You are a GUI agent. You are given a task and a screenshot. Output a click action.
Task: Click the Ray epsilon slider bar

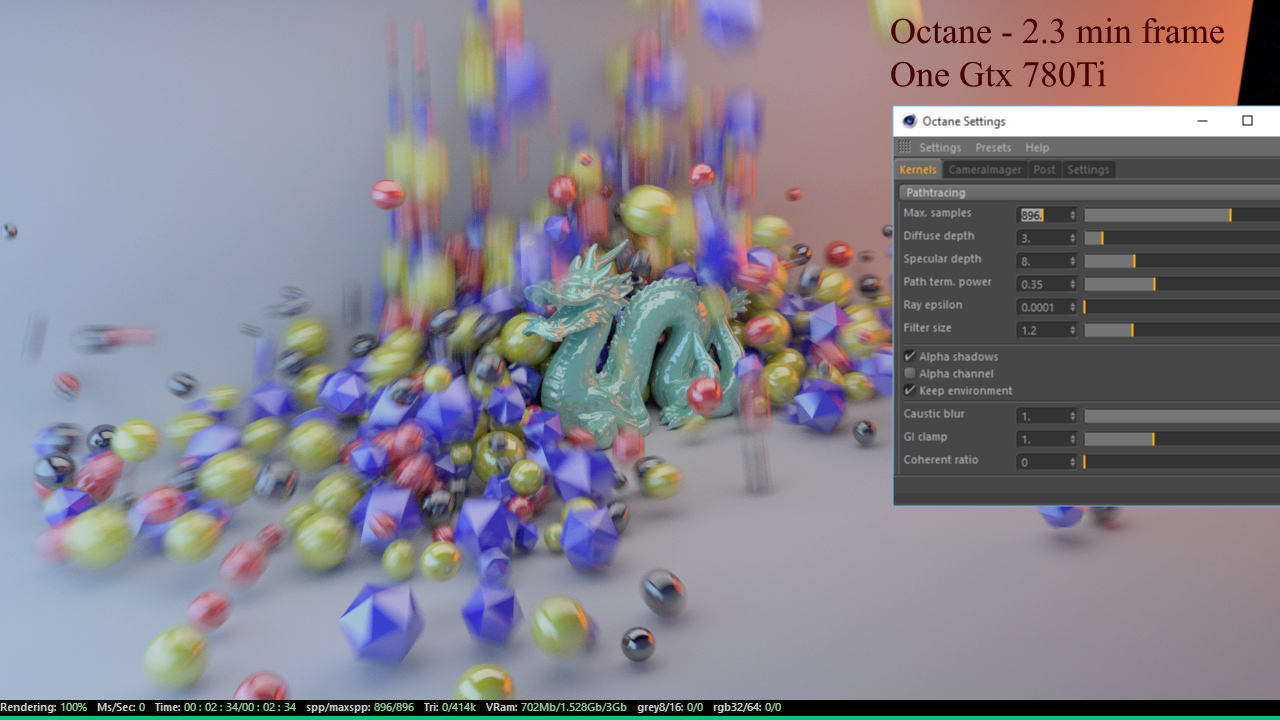1182,307
